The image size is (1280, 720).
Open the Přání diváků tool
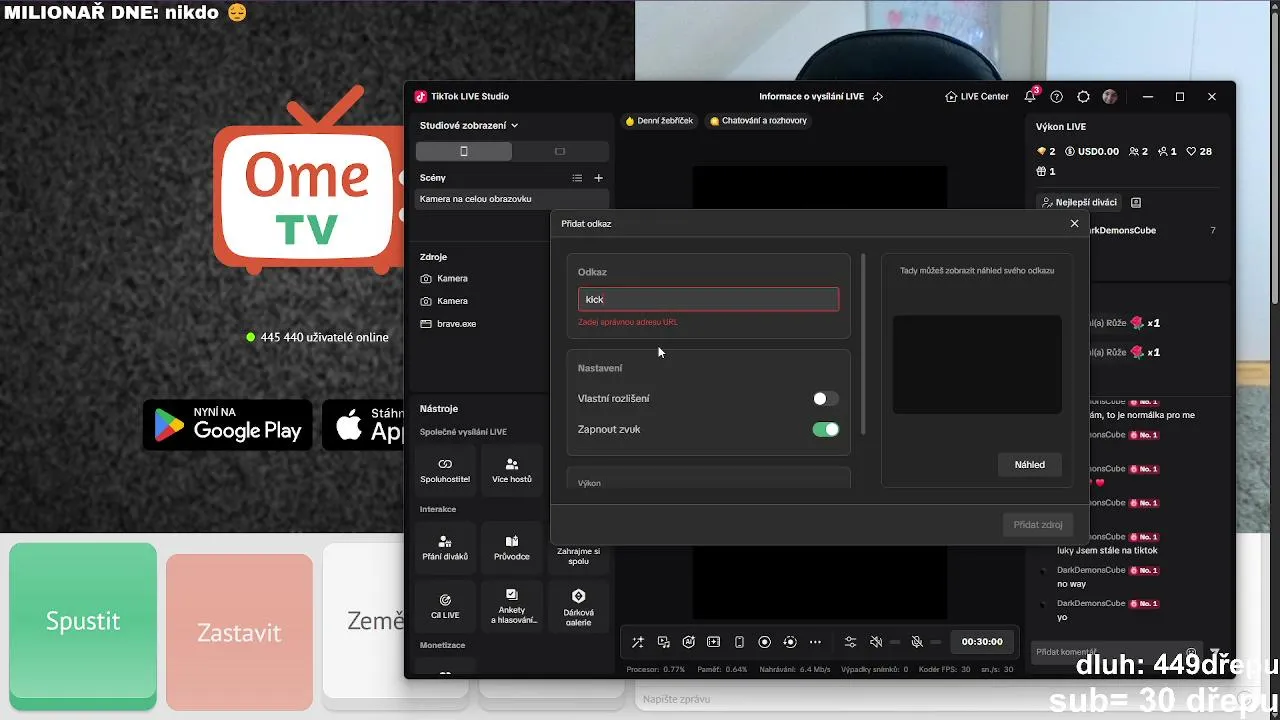[x=445, y=548]
